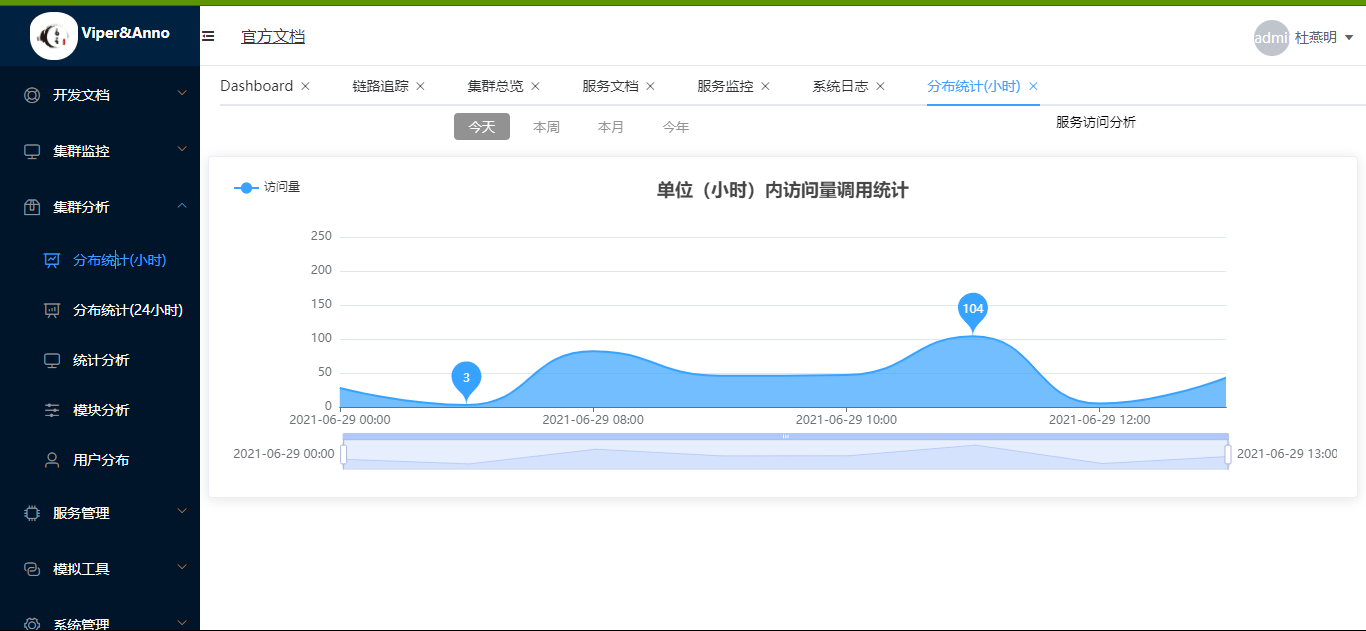This screenshot has height=631, width=1366.
Task: Open the 杜燕明 user dropdown
Action: click(1313, 37)
